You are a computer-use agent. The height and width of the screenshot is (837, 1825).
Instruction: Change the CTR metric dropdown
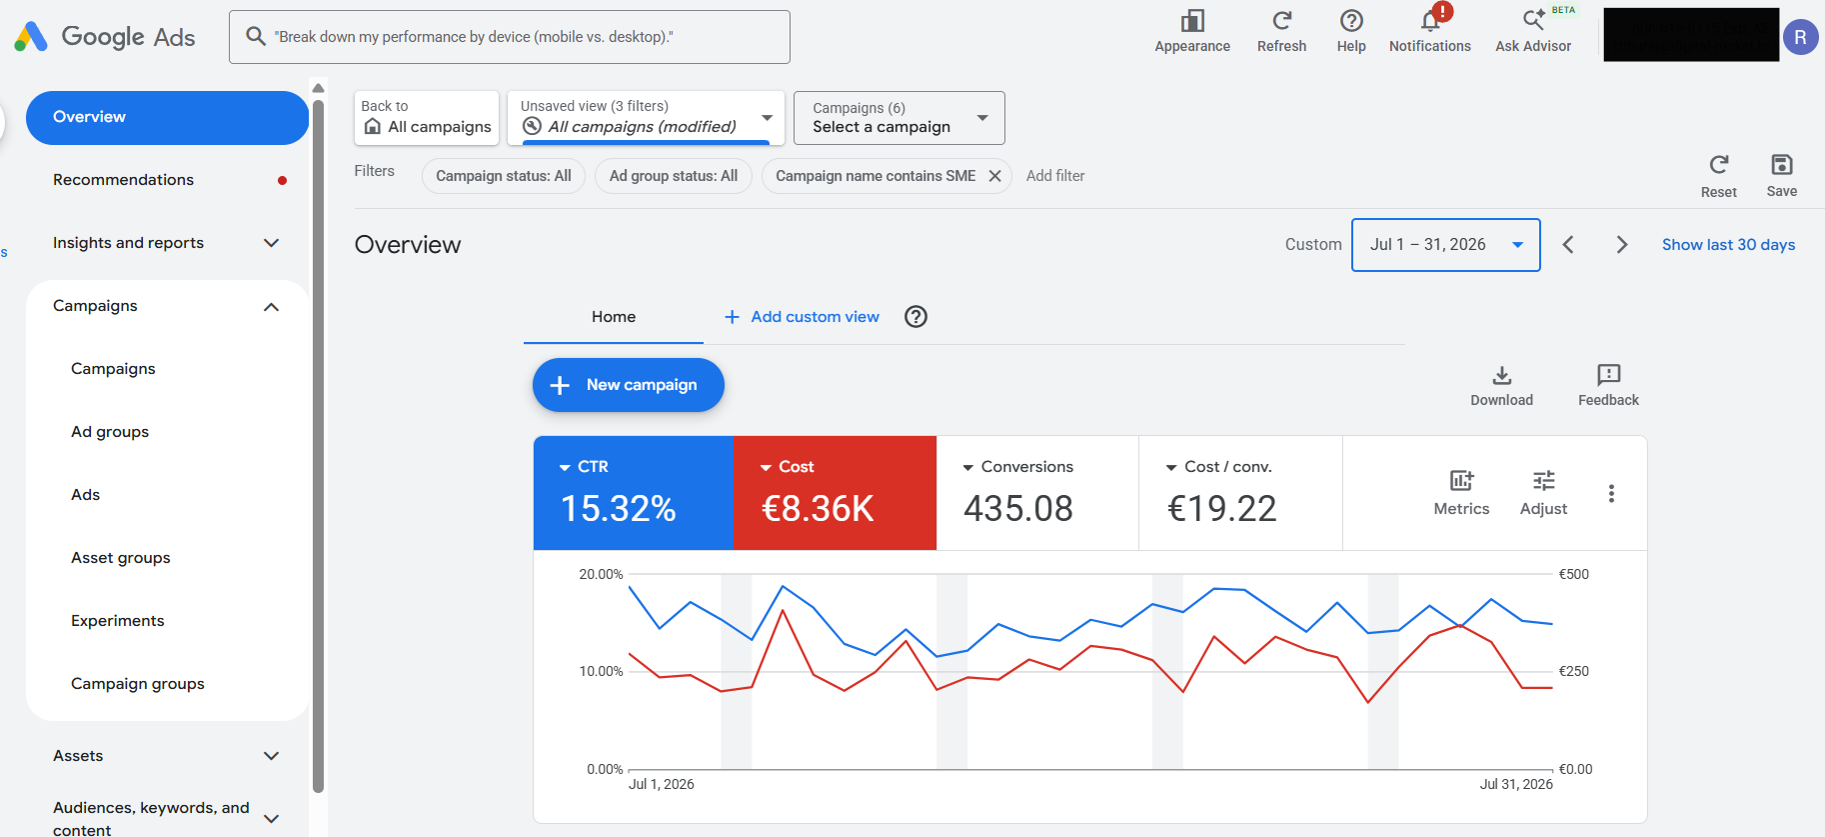[584, 467]
